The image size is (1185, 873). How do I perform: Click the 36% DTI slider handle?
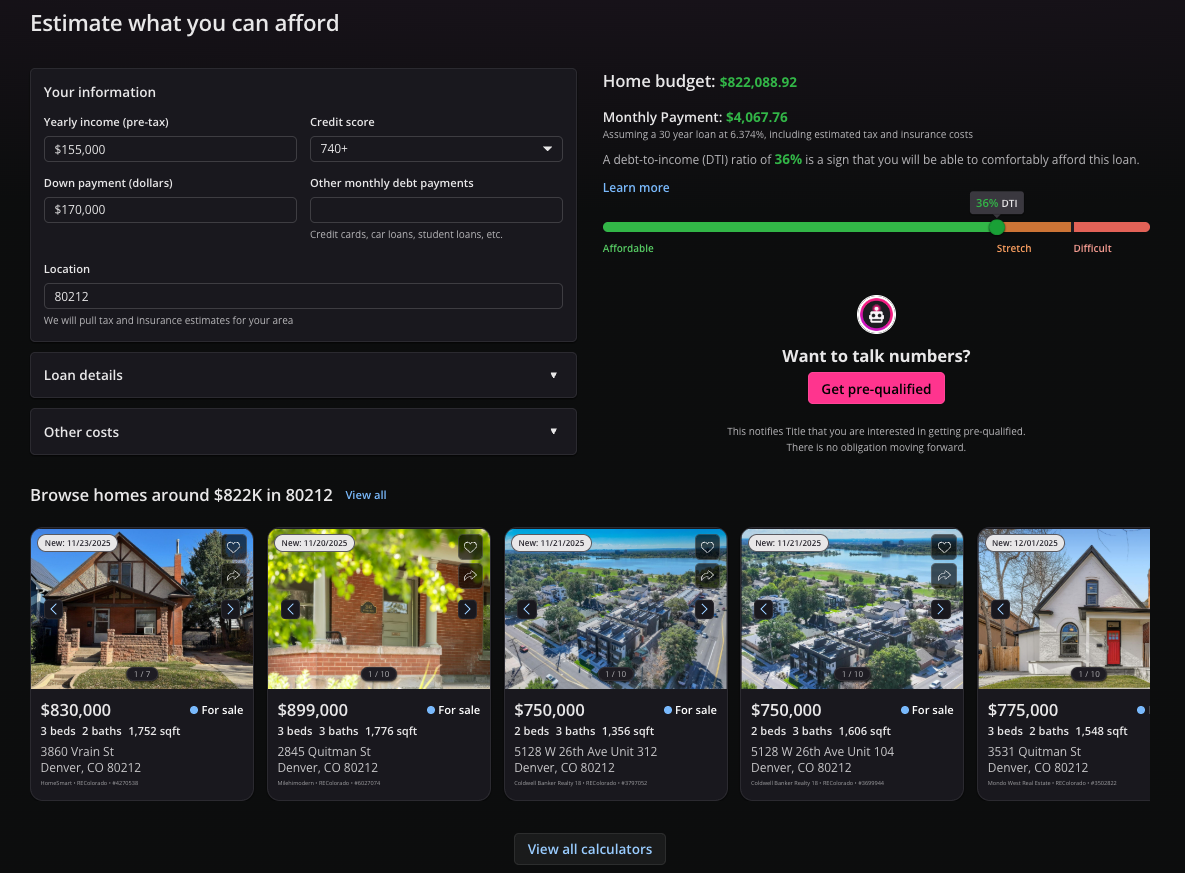(997, 227)
